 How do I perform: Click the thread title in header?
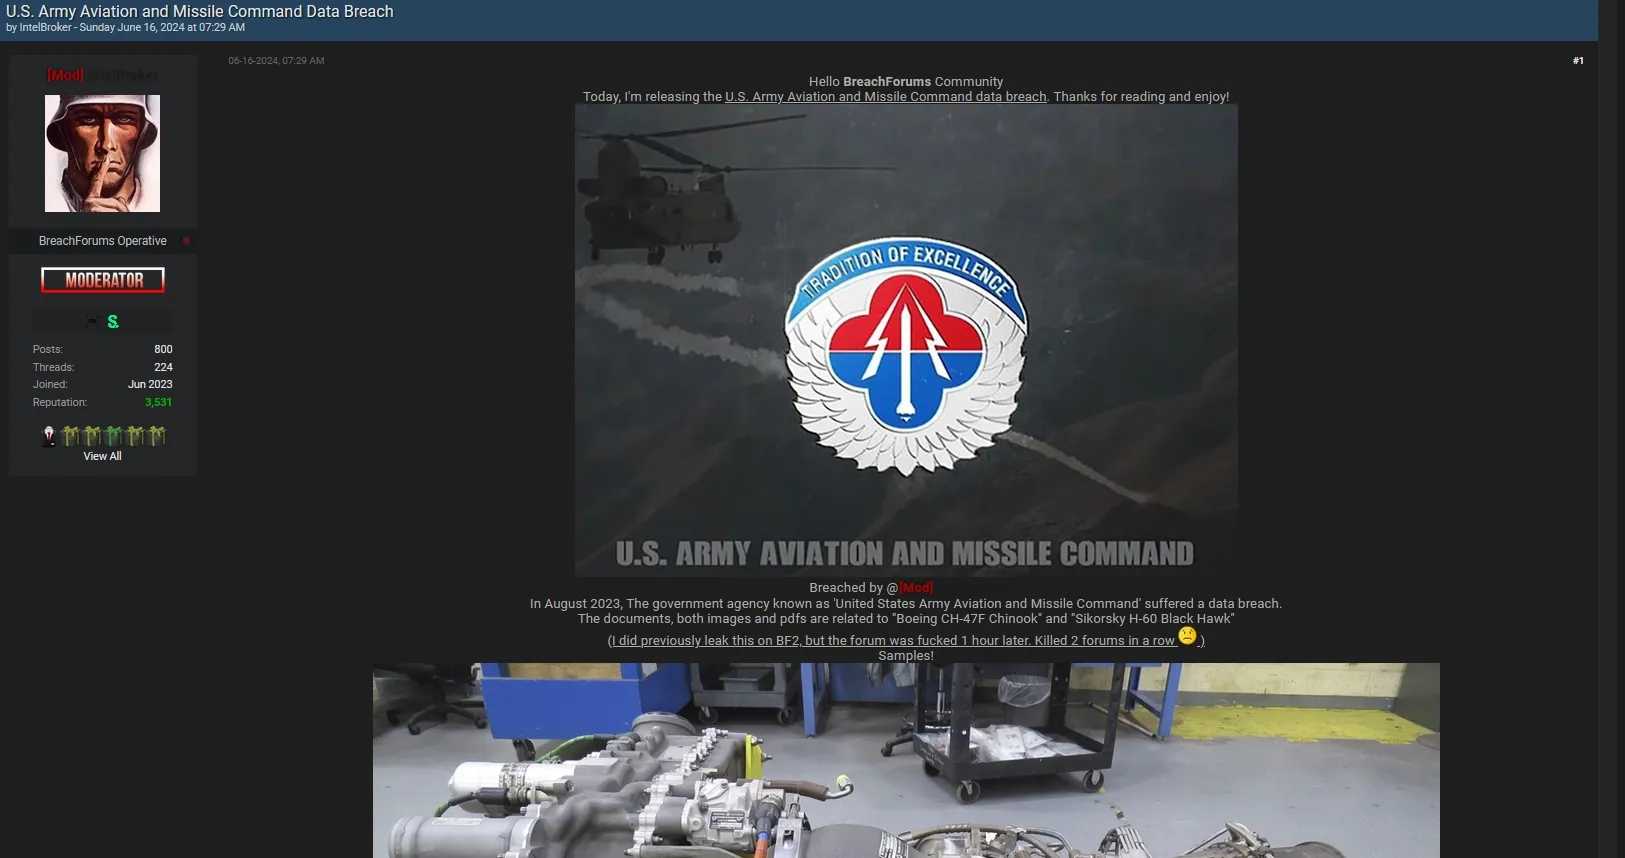tap(200, 12)
